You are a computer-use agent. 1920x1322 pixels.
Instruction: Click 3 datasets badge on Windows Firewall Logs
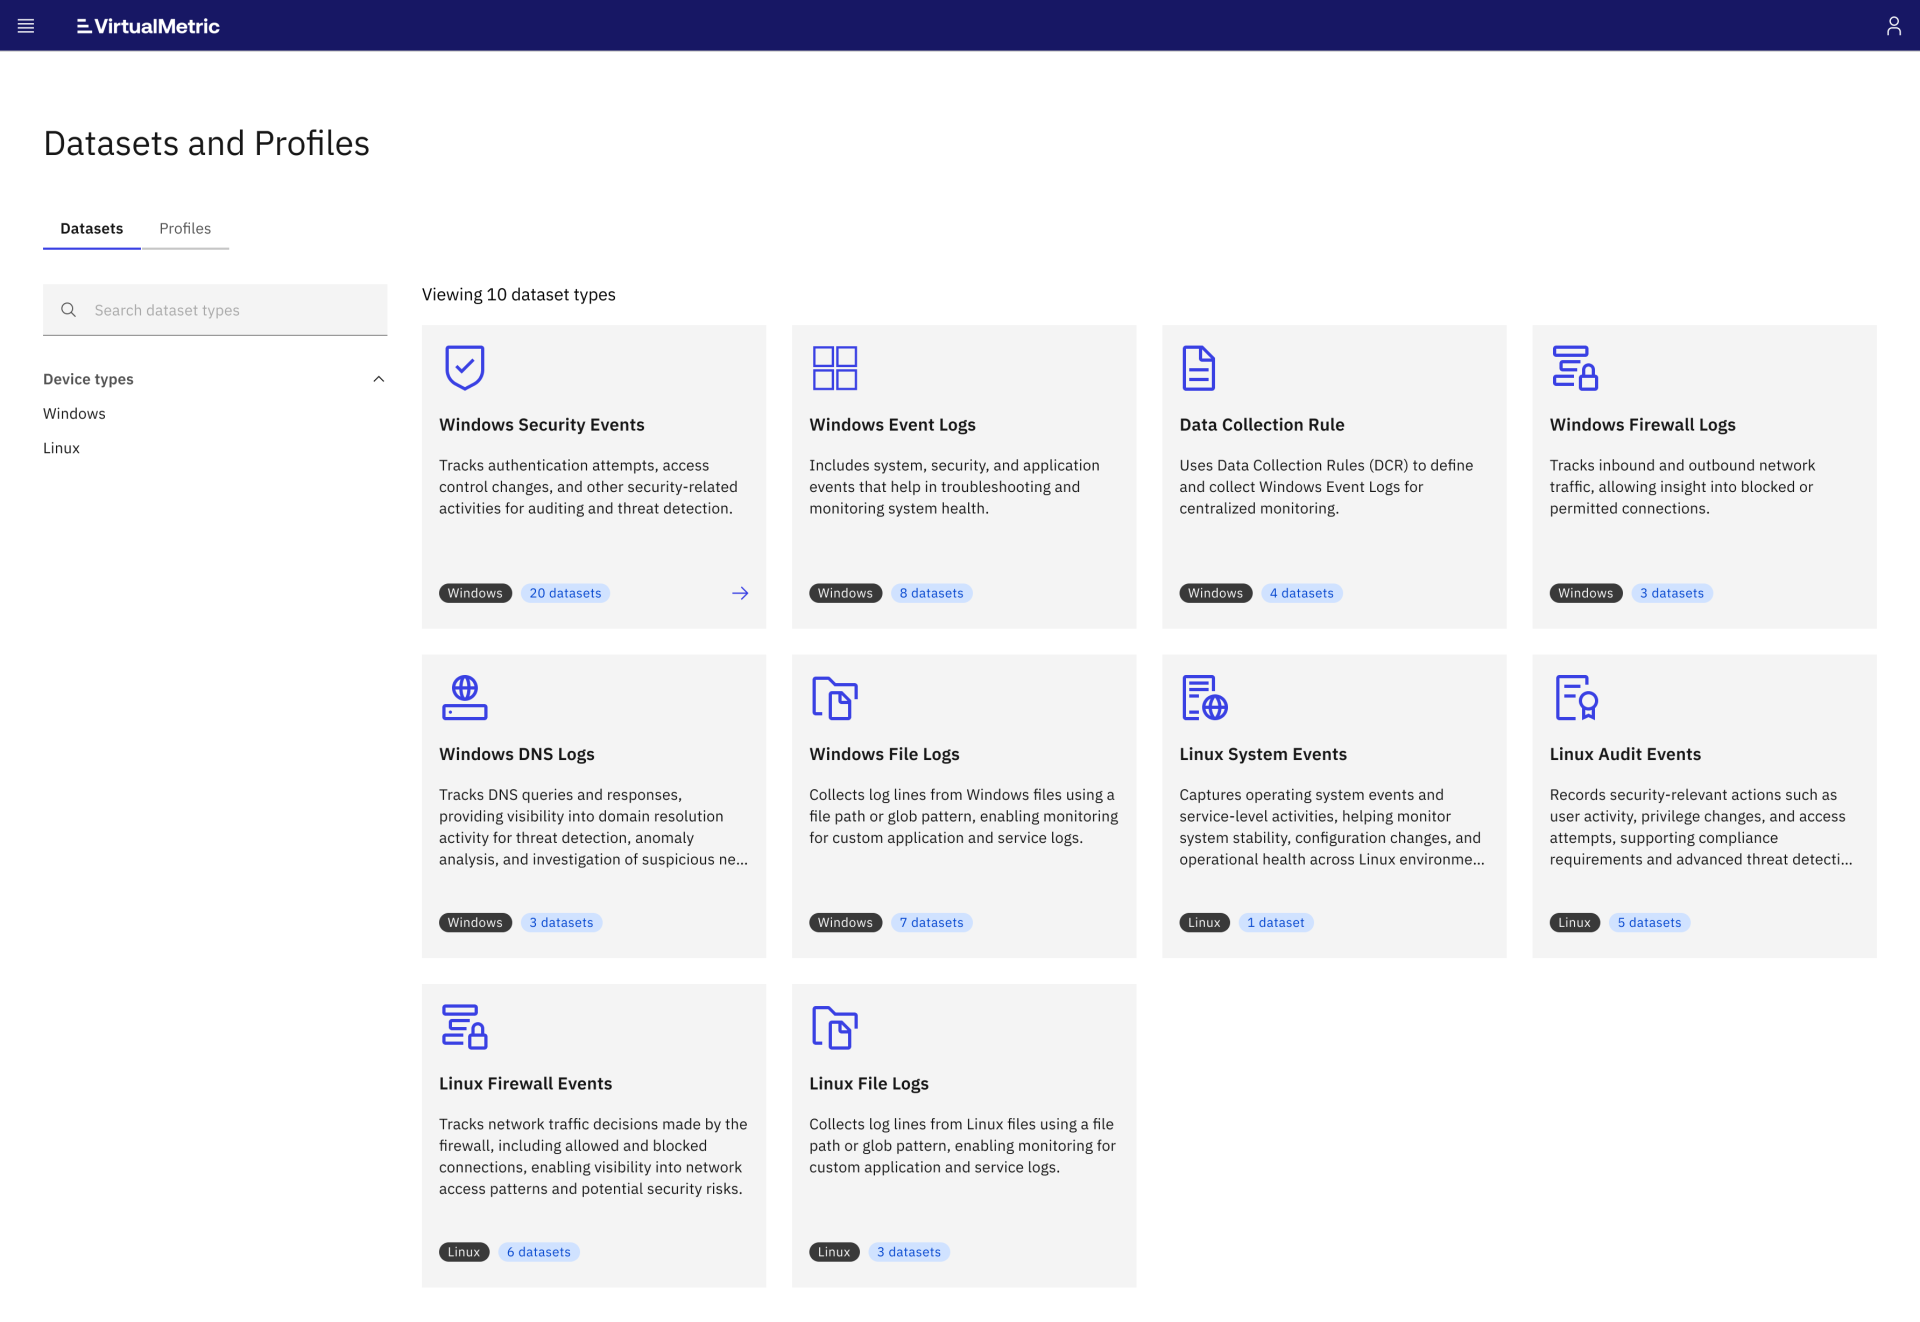pyautogui.click(x=1672, y=593)
